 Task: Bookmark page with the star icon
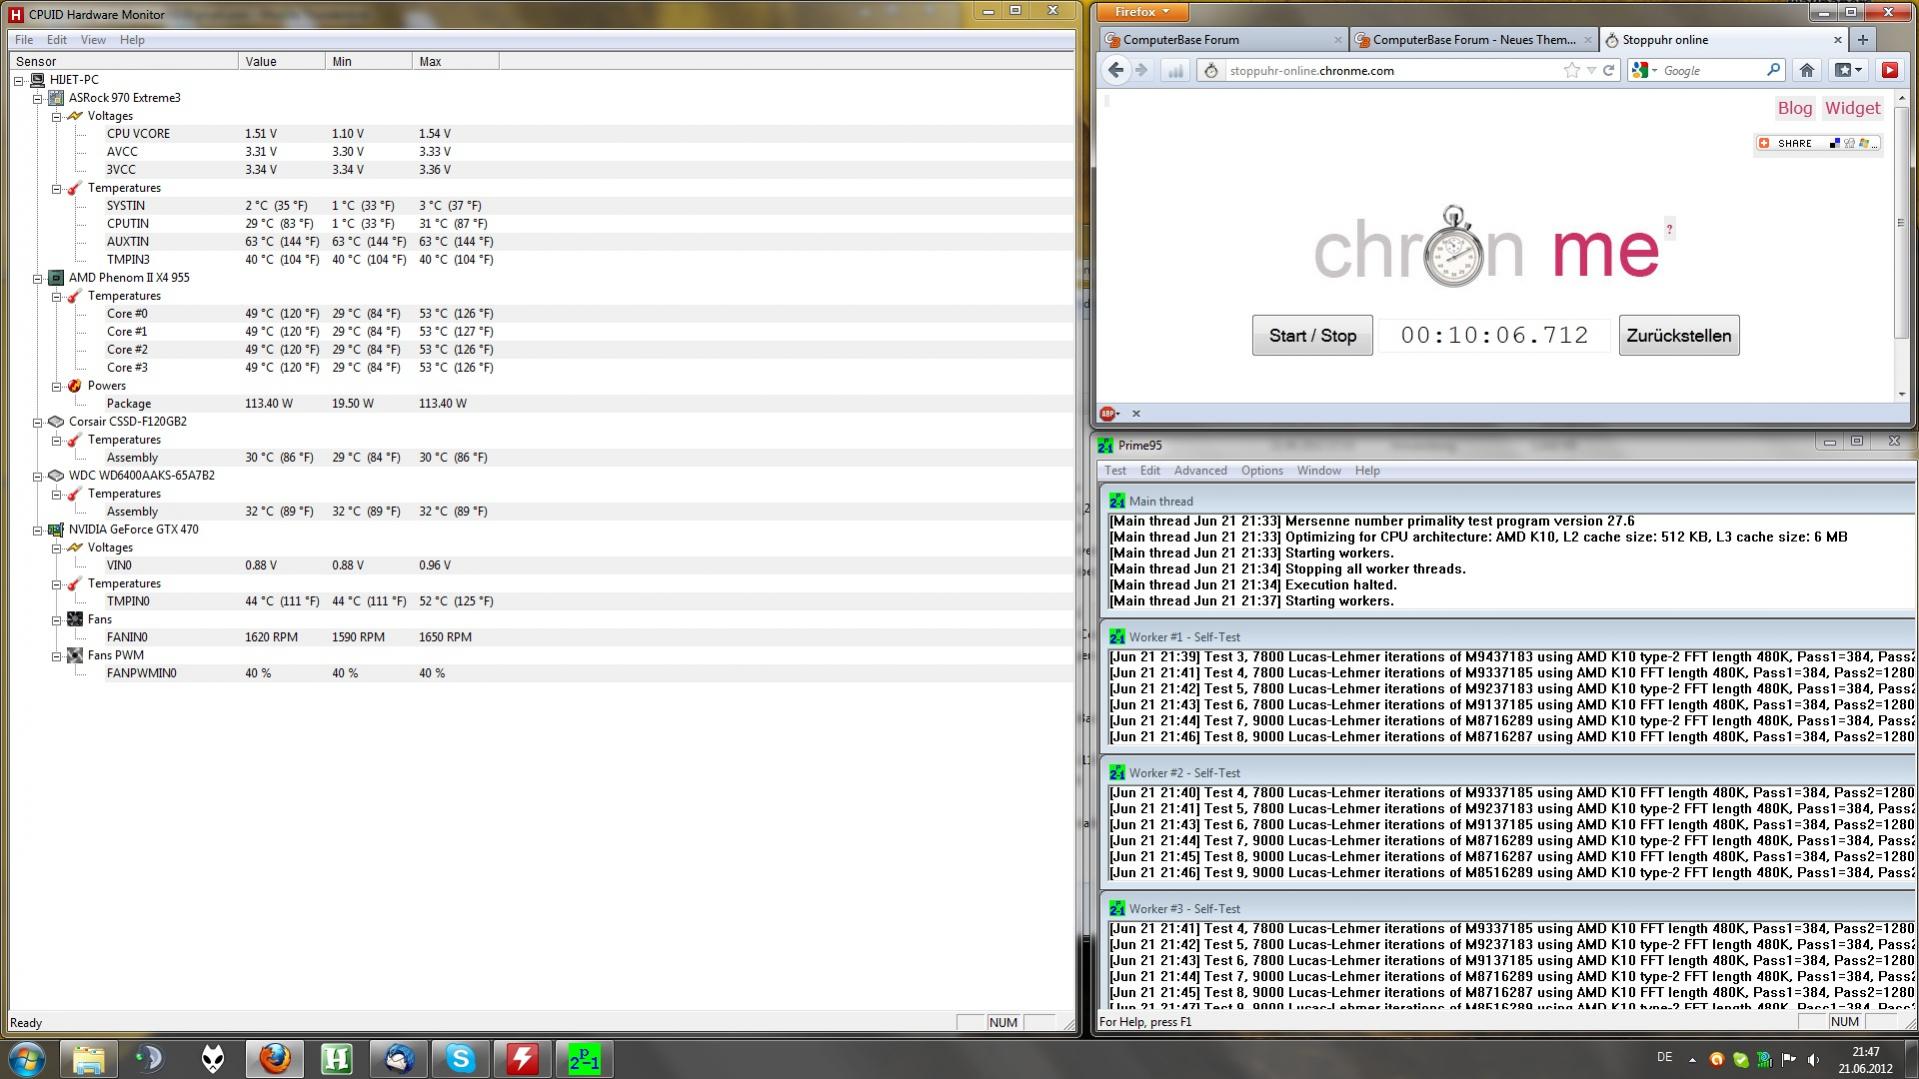tap(1571, 70)
